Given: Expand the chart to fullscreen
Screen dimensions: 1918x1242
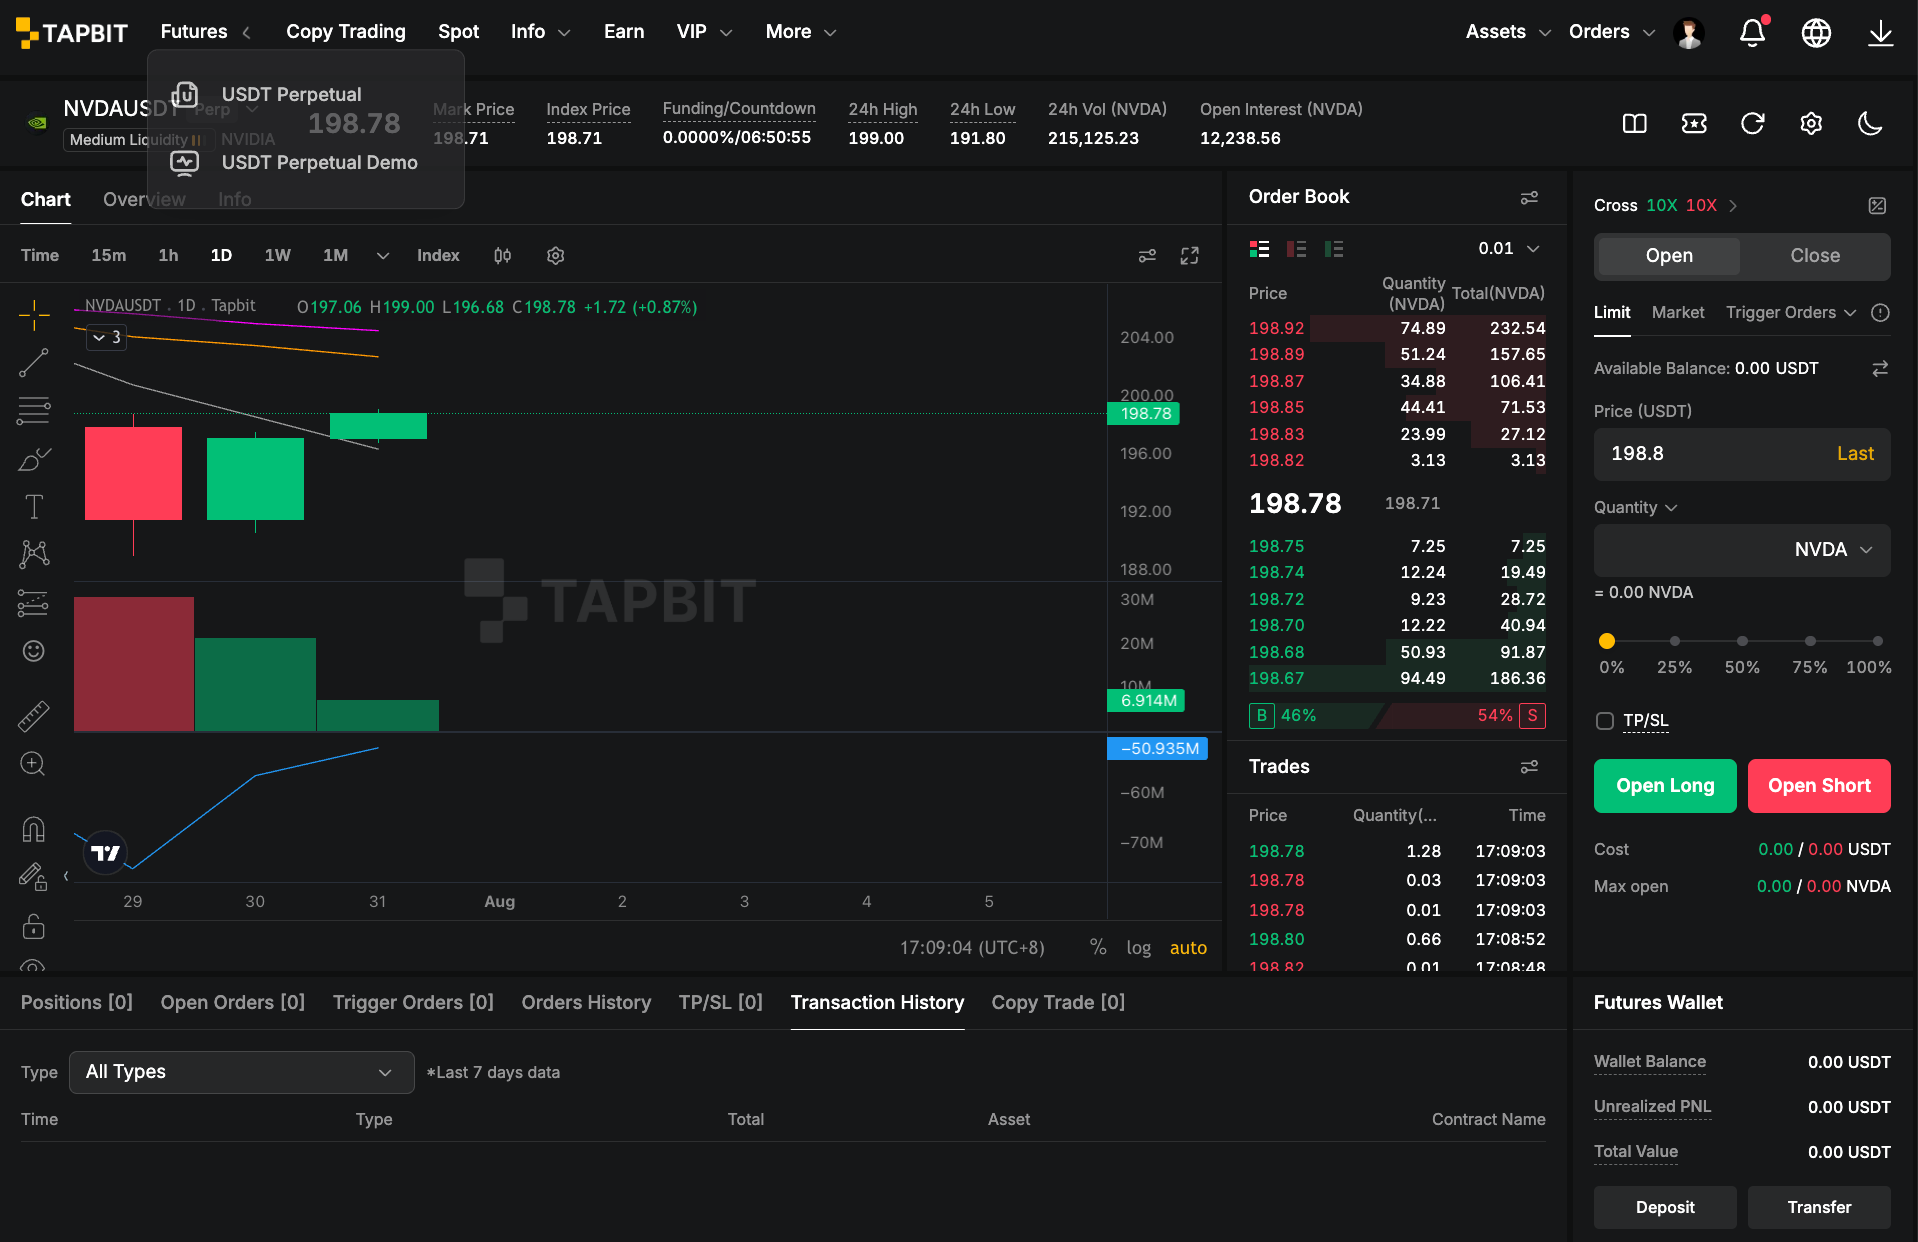Looking at the screenshot, I should [x=1189, y=256].
